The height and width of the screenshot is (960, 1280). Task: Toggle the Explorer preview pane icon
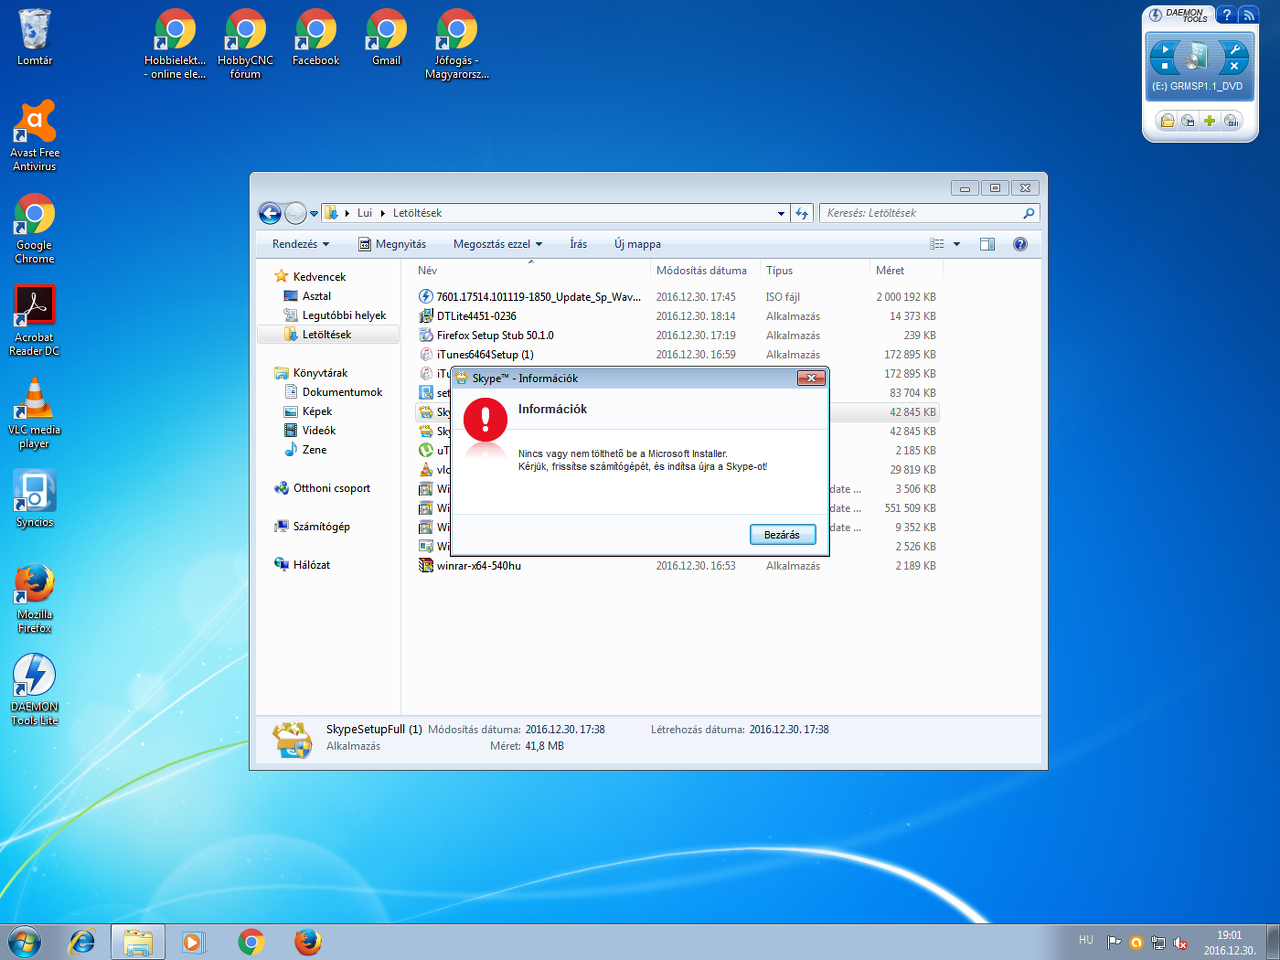[x=987, y=244]
